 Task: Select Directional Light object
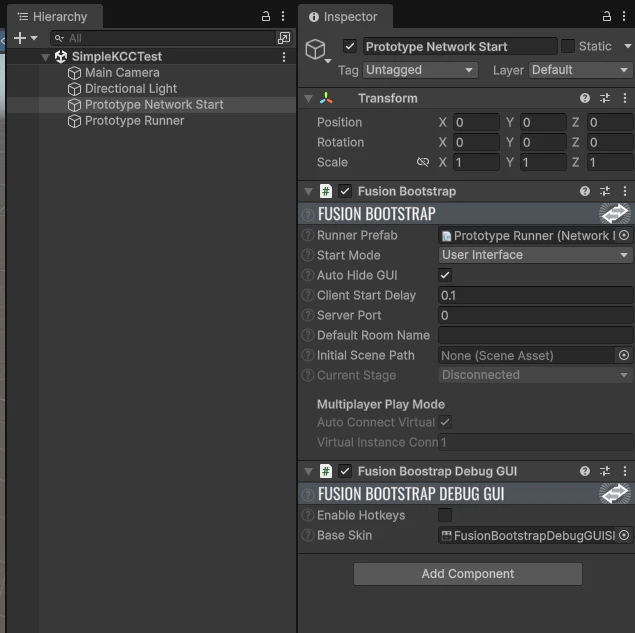pos(131,89)
